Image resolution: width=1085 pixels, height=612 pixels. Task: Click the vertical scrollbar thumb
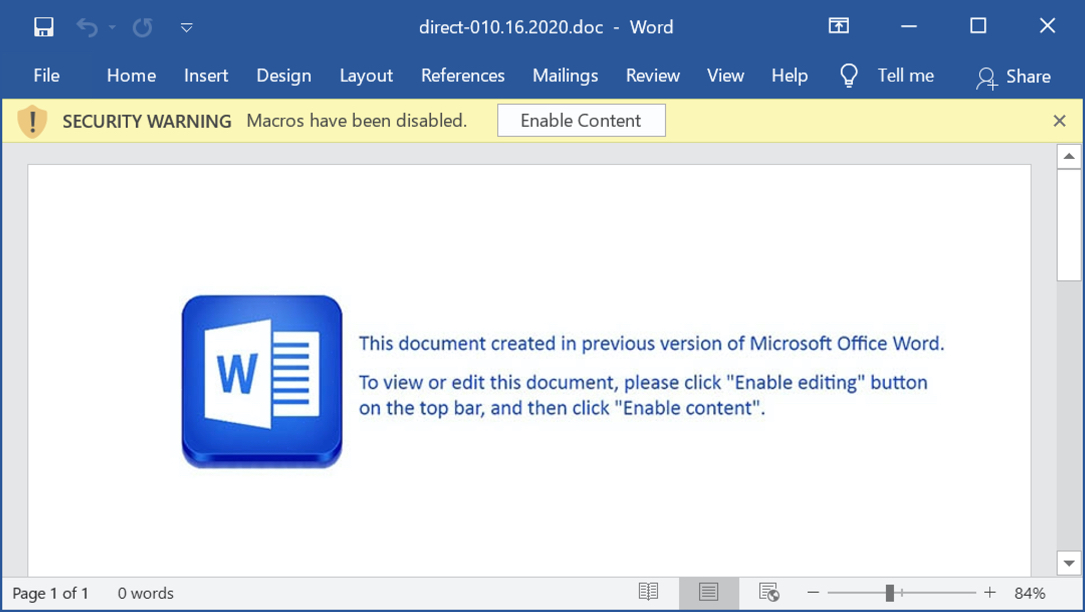(x=1069, y=224)
